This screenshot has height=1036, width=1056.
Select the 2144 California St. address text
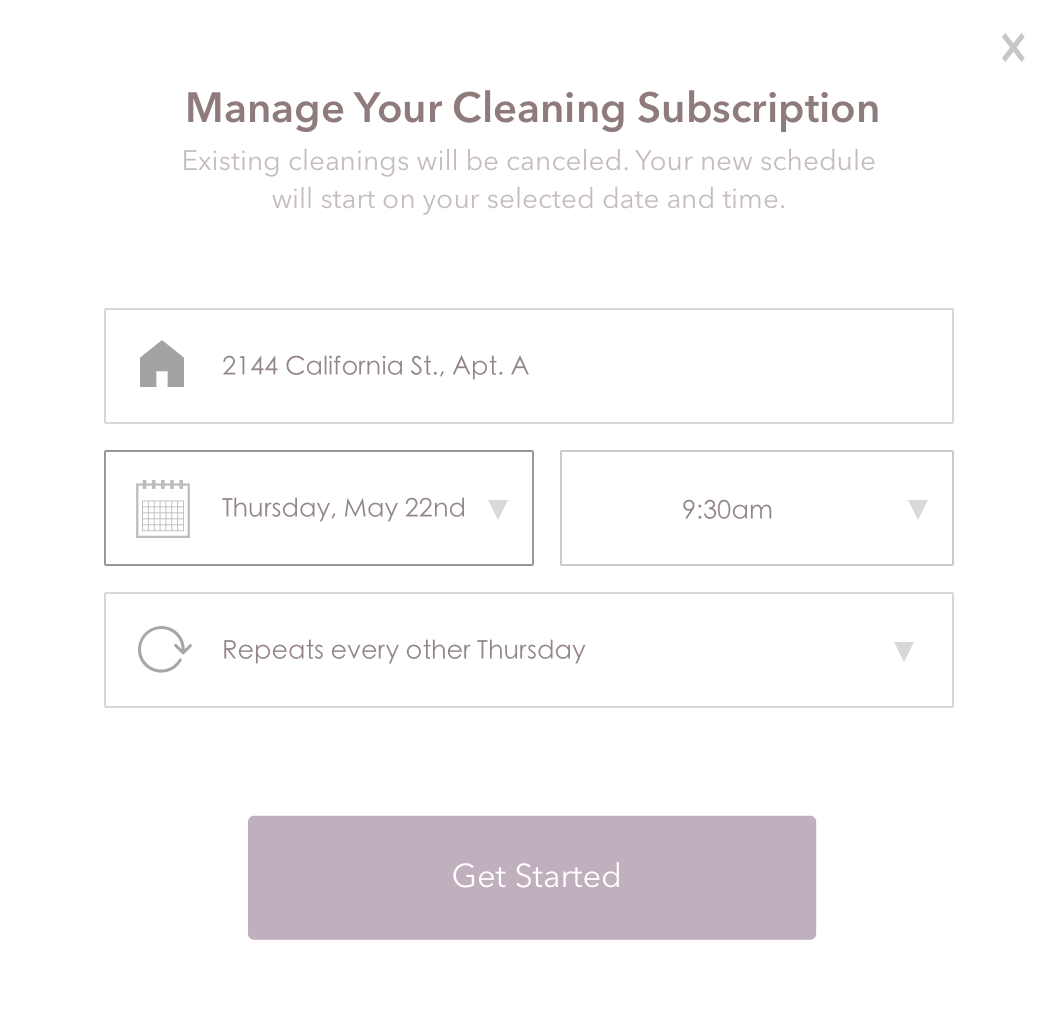(332, 366)
